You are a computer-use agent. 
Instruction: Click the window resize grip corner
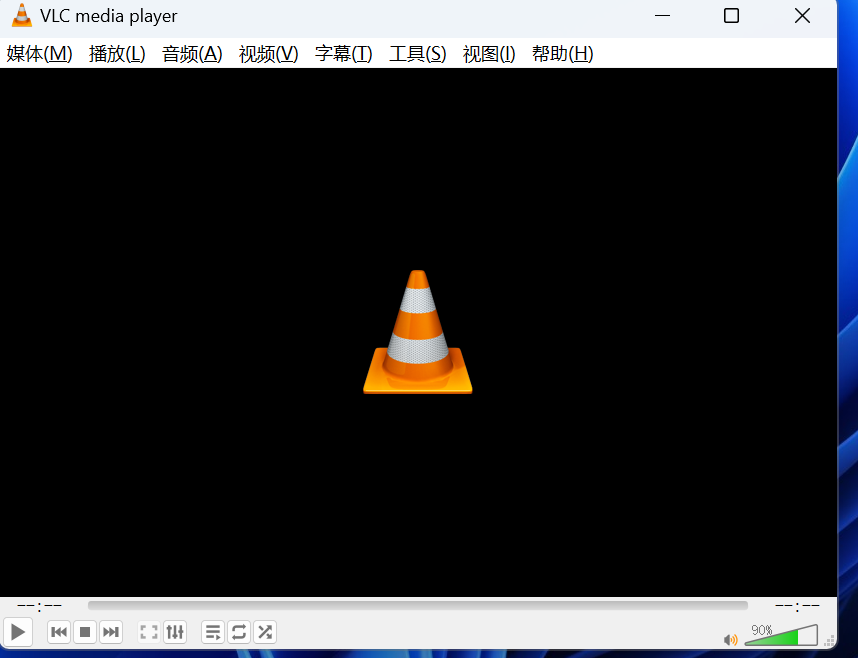830,641
